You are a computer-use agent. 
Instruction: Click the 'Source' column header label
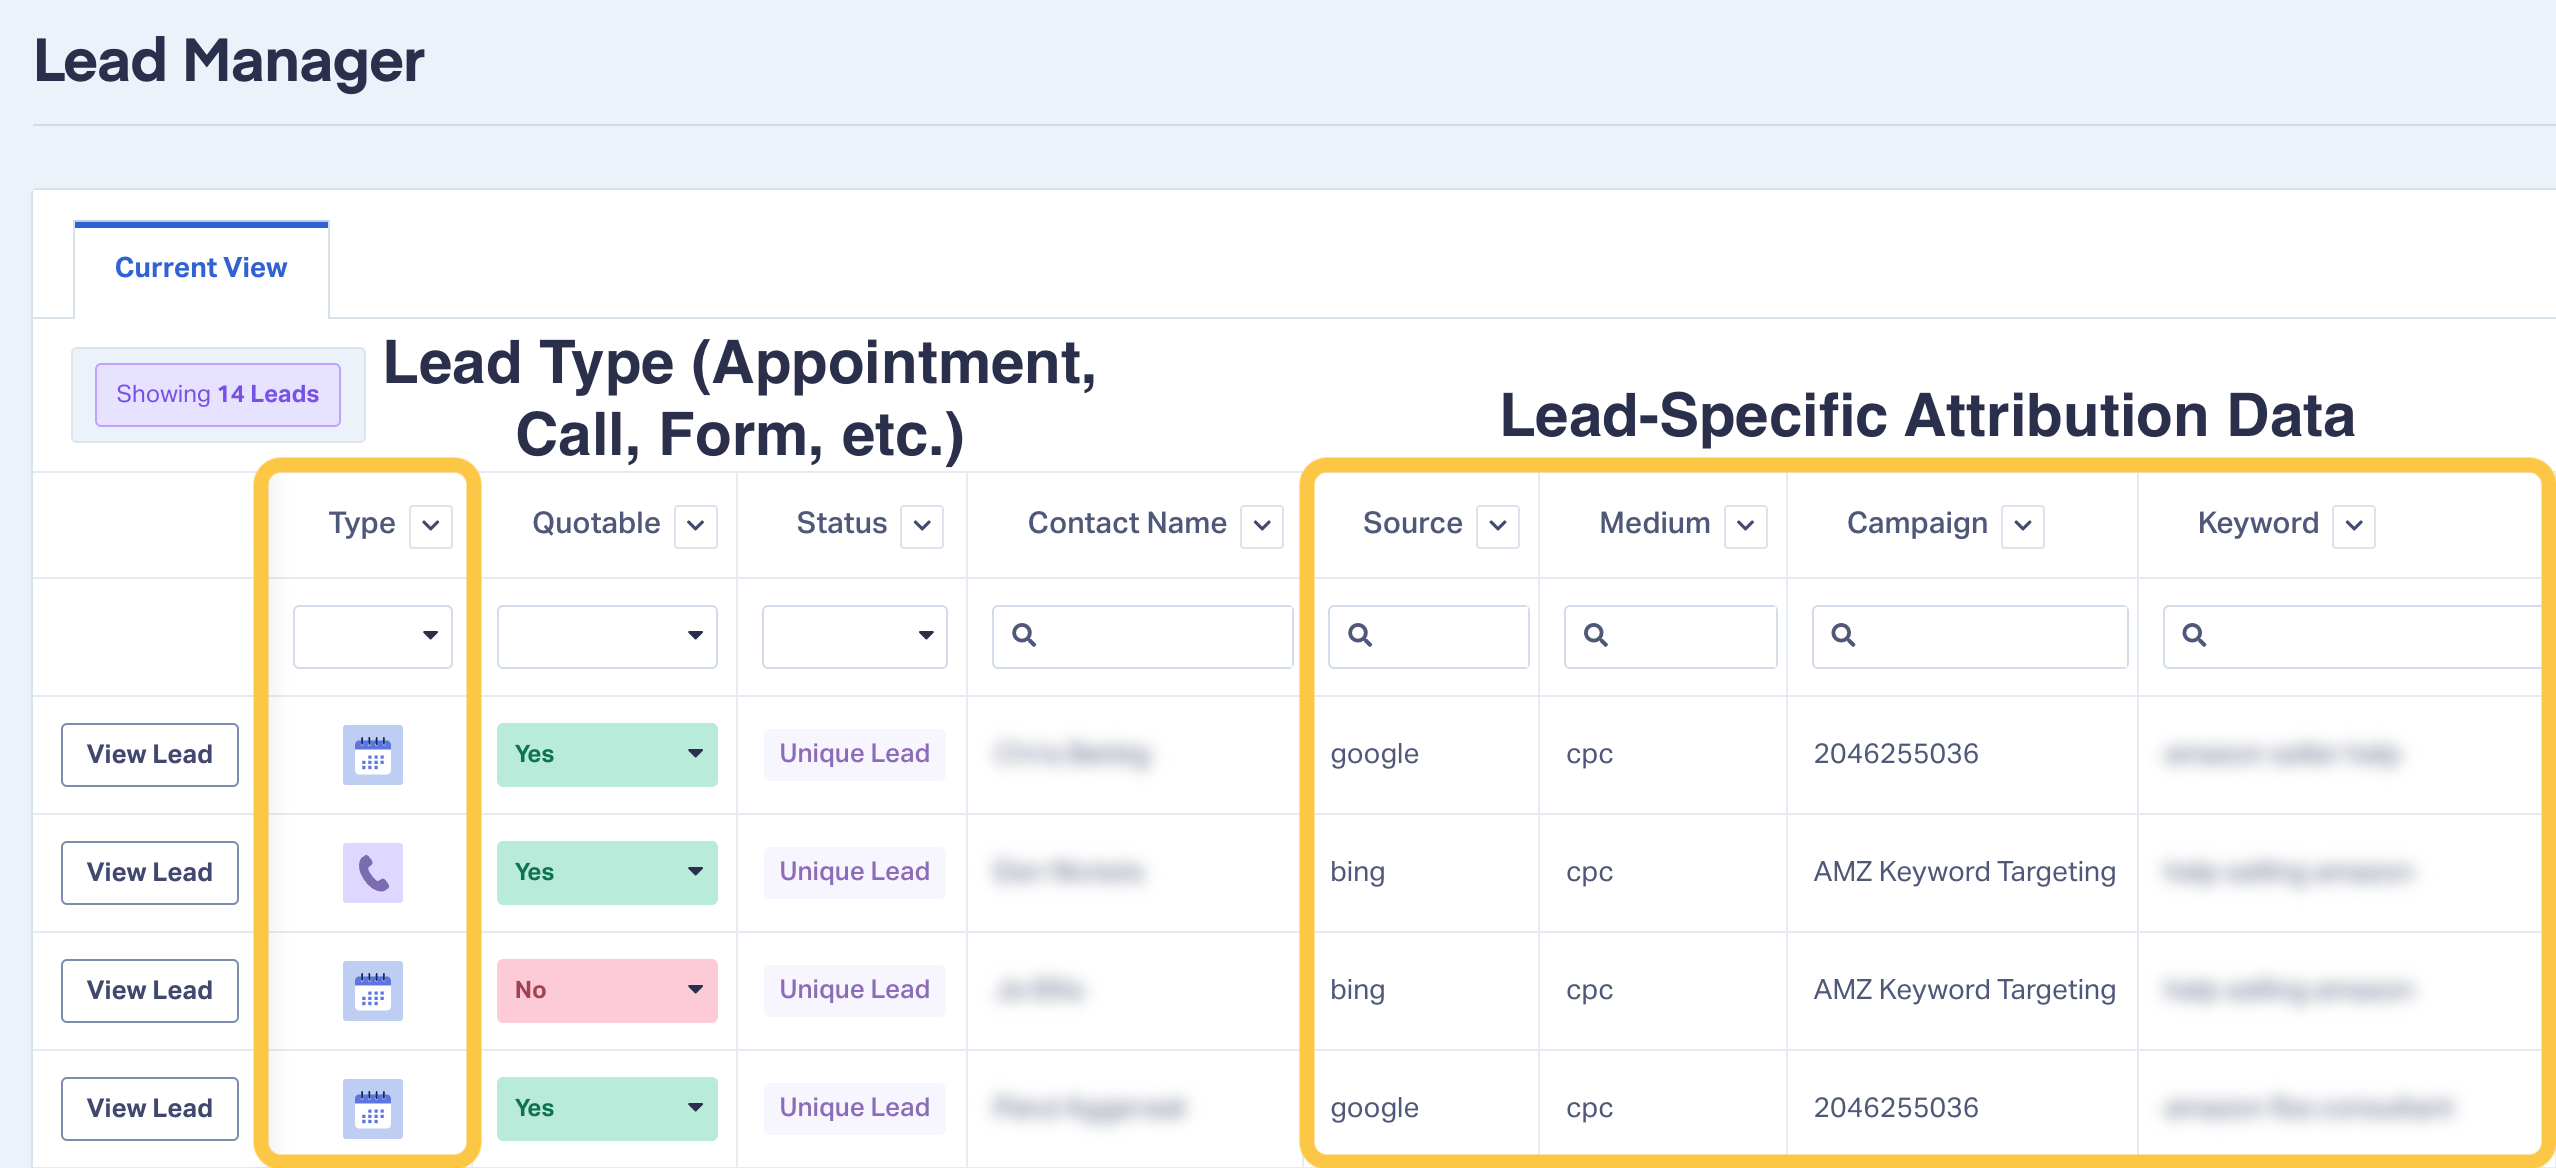coord(1412,524)
